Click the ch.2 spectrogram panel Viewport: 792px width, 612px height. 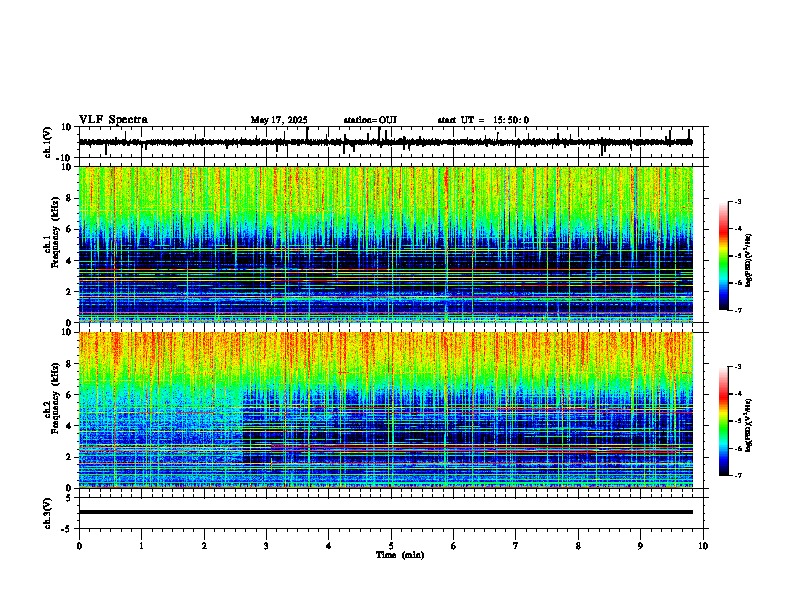tap(385, 410)
